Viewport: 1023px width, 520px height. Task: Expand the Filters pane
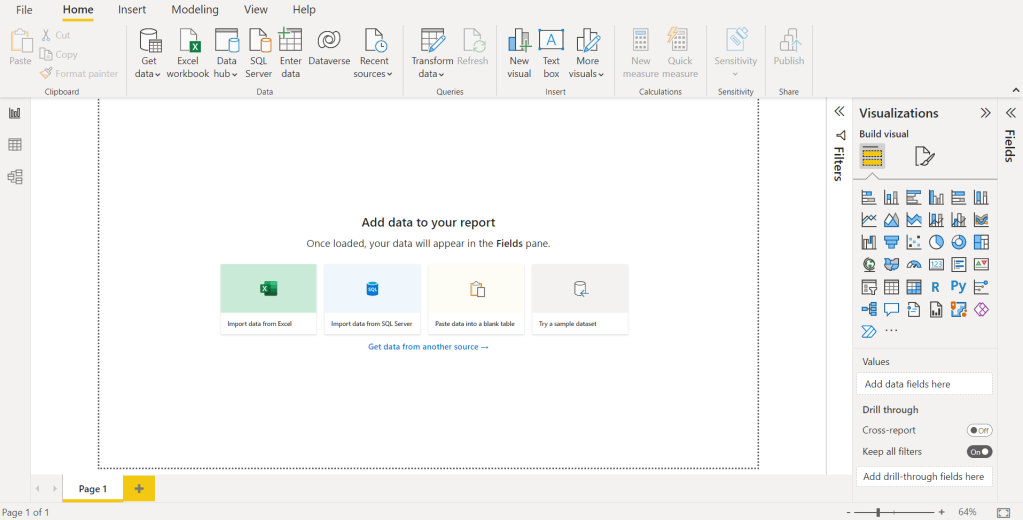pos(840,112)
